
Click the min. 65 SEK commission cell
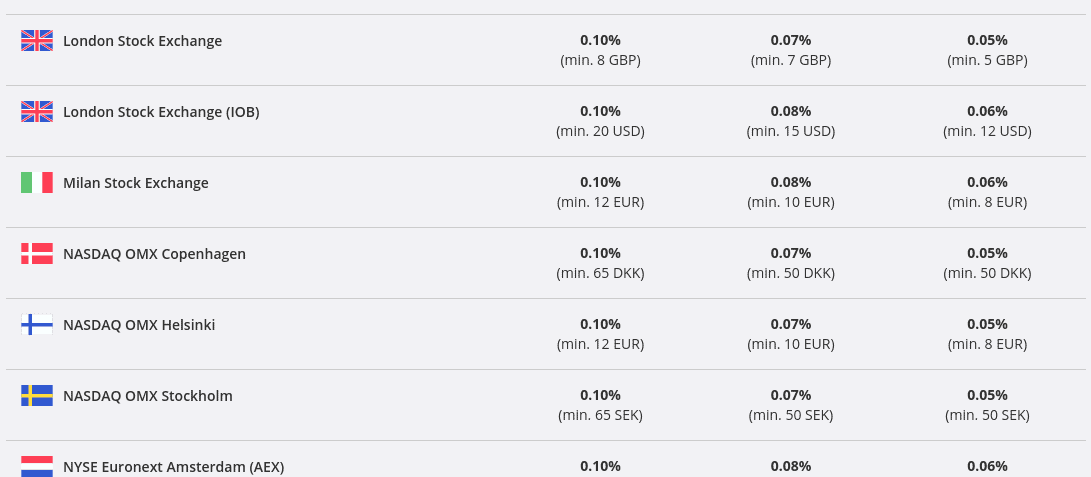point(600,405)
